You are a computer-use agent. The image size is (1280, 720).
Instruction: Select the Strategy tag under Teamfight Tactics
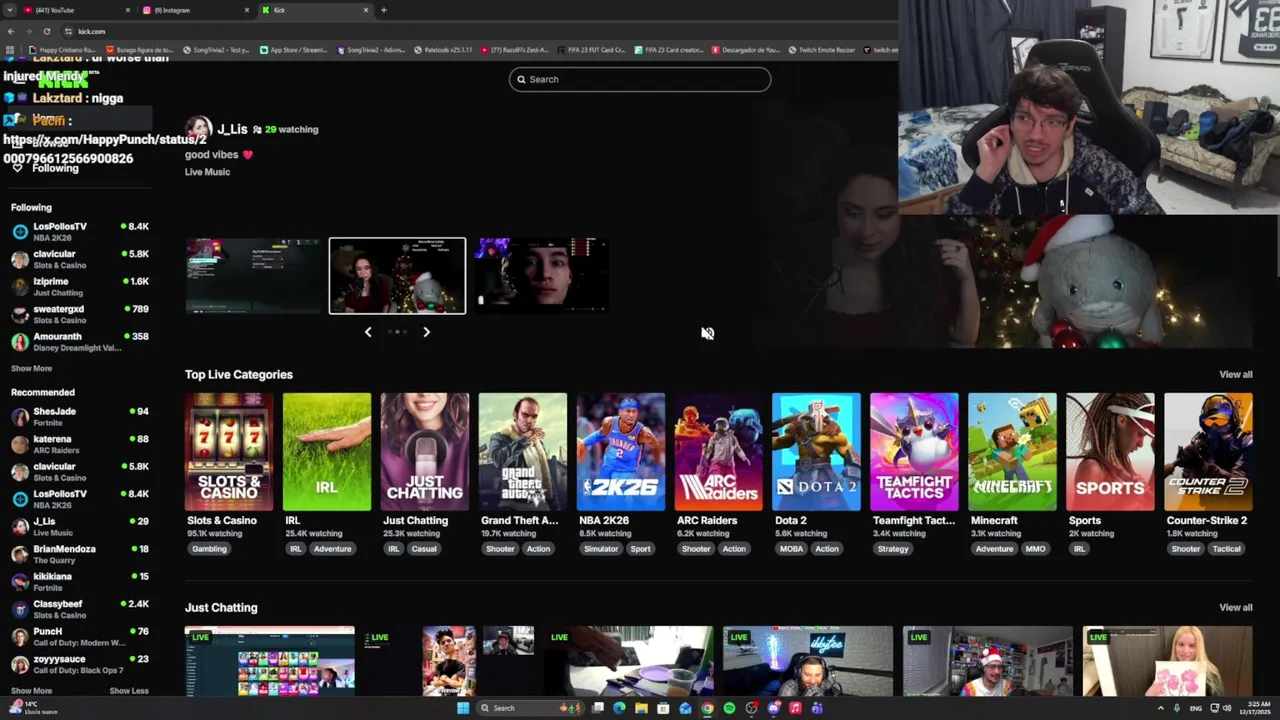click(893, 549)
